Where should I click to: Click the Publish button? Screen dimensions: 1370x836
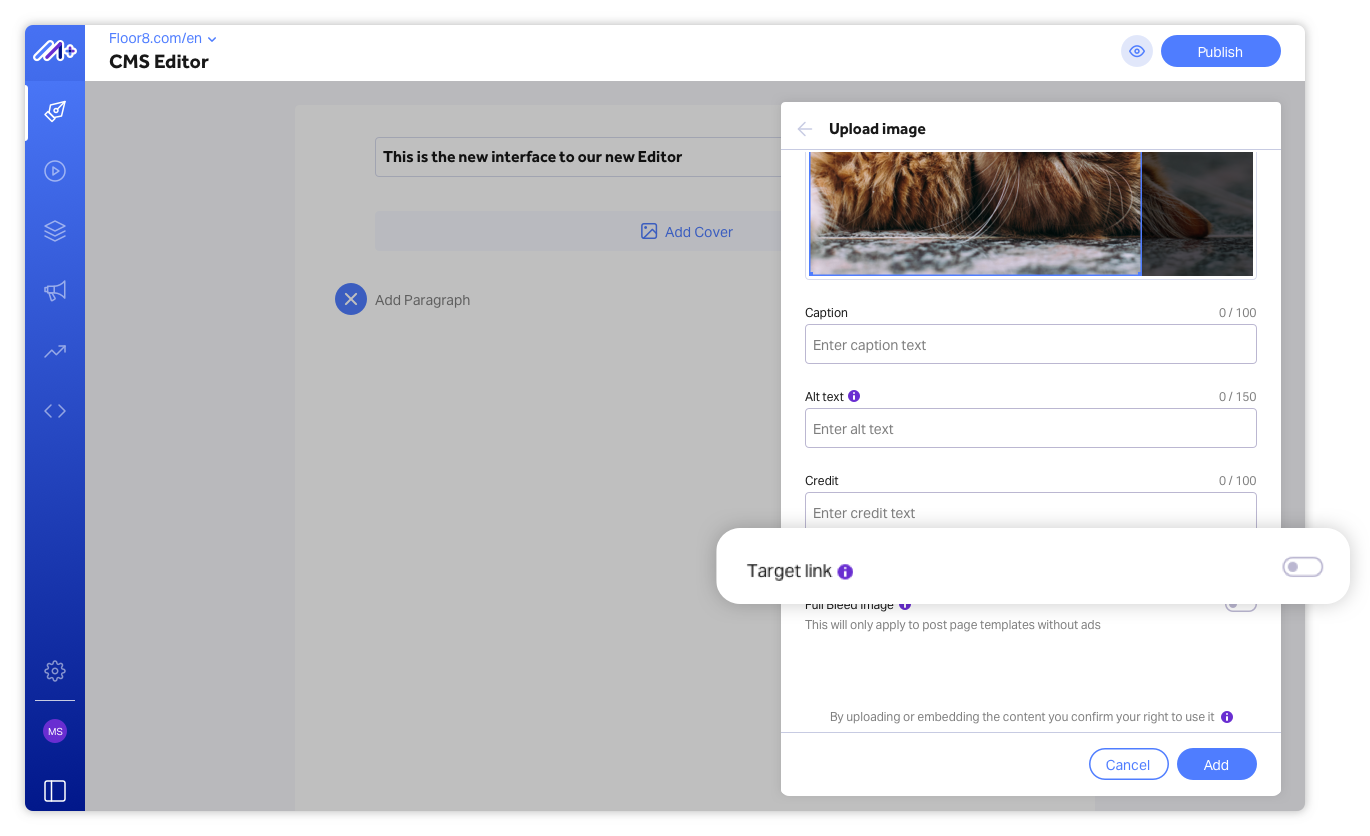tap(1220, 51)
